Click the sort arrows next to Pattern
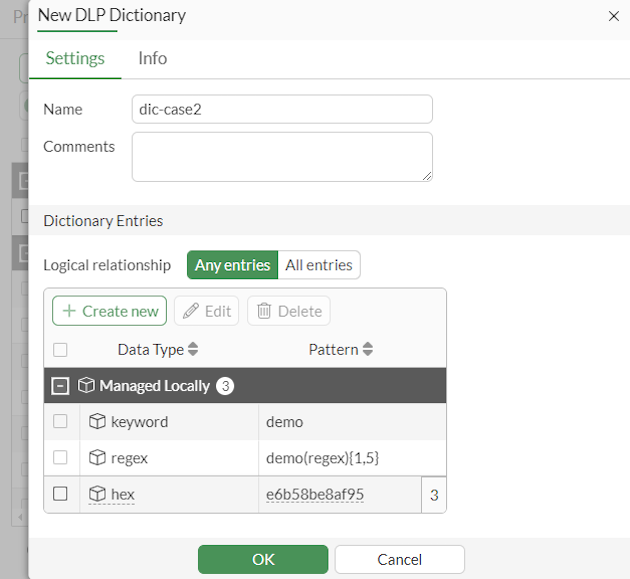630x579 pixels. point(367,350)
